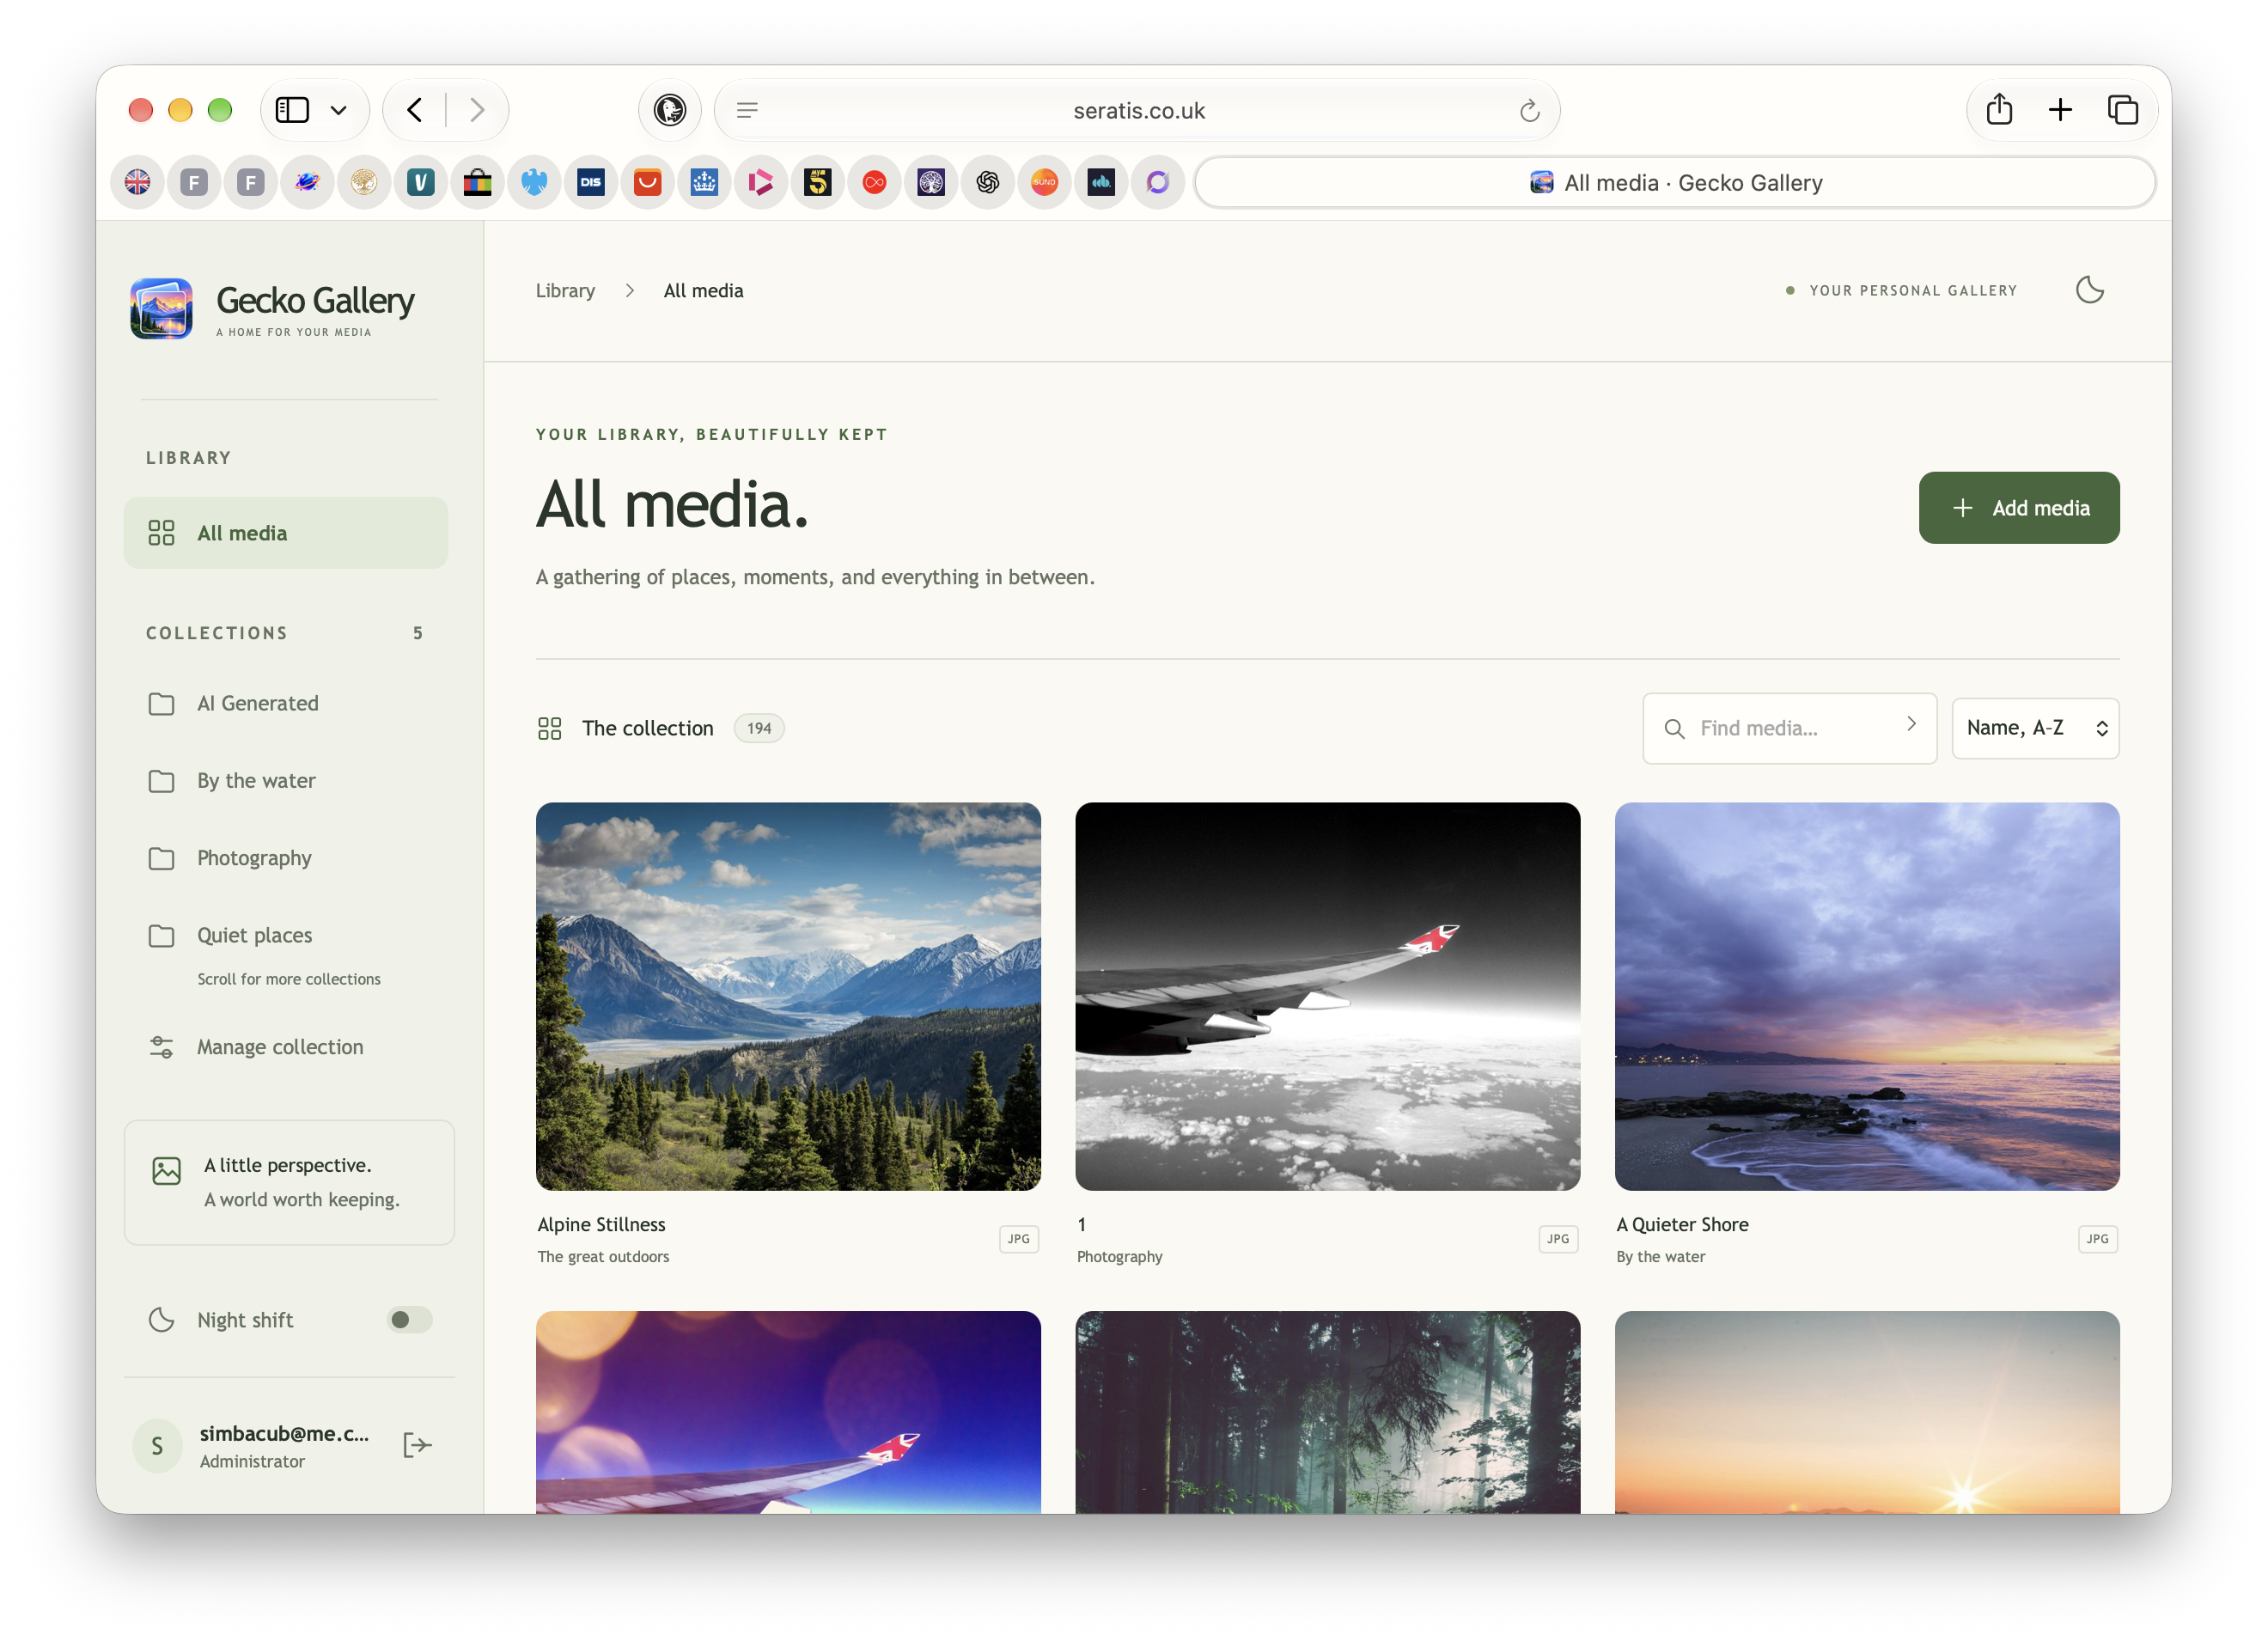
Task: Open the crown crest pinned tab
Action: (704, 182)
